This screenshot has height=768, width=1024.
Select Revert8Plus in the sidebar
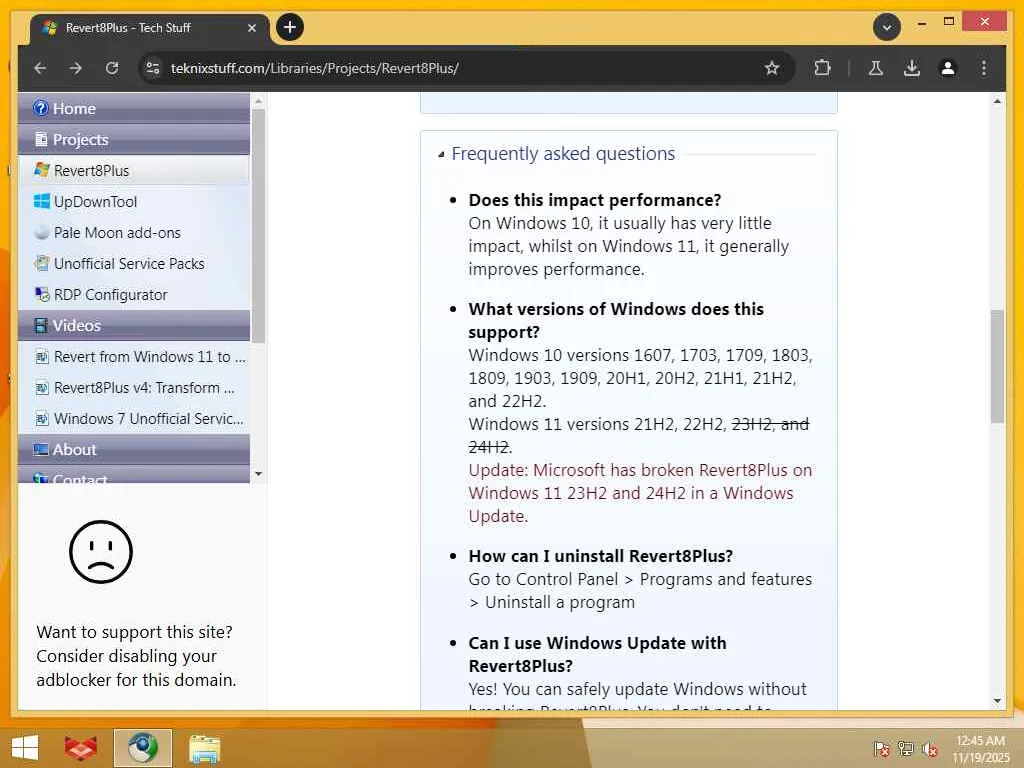(x=134, y=170)
